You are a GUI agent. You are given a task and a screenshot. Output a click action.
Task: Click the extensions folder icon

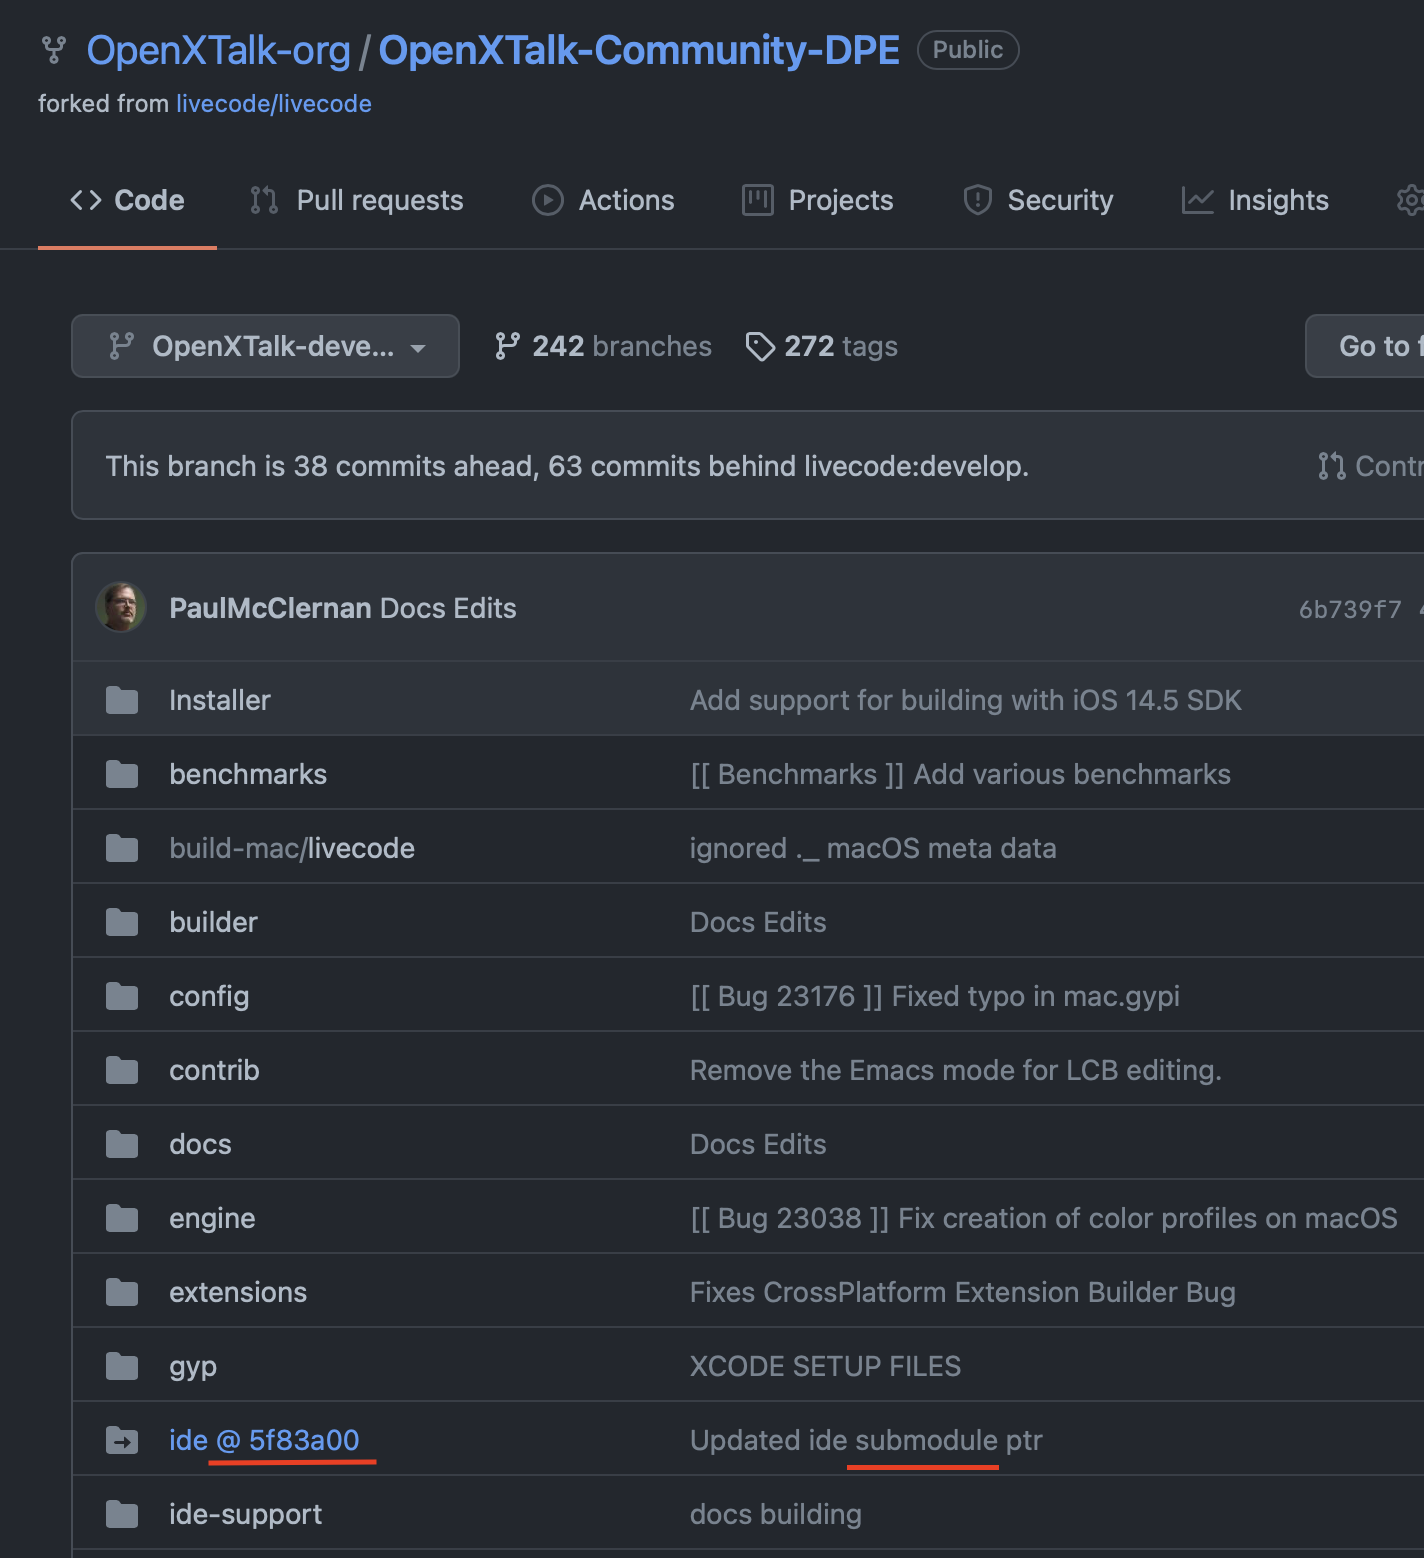pyautogui.click(x=122, y=1292)
